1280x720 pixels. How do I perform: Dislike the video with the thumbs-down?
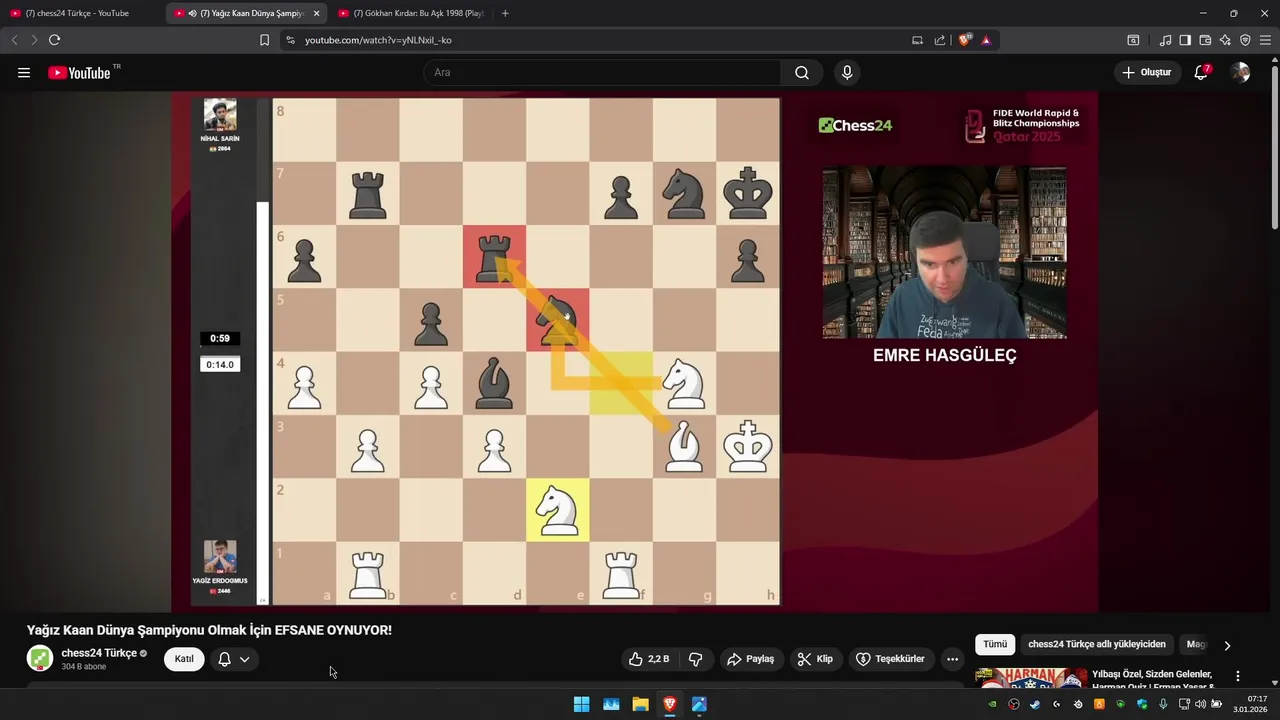click(x=695, y=659)
